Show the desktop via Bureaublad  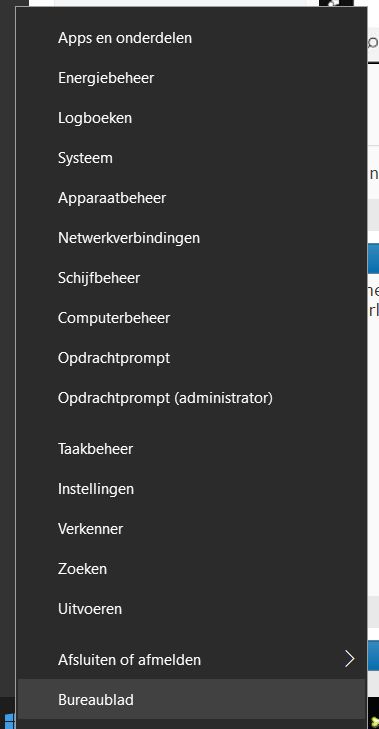(x=191, y=699)
